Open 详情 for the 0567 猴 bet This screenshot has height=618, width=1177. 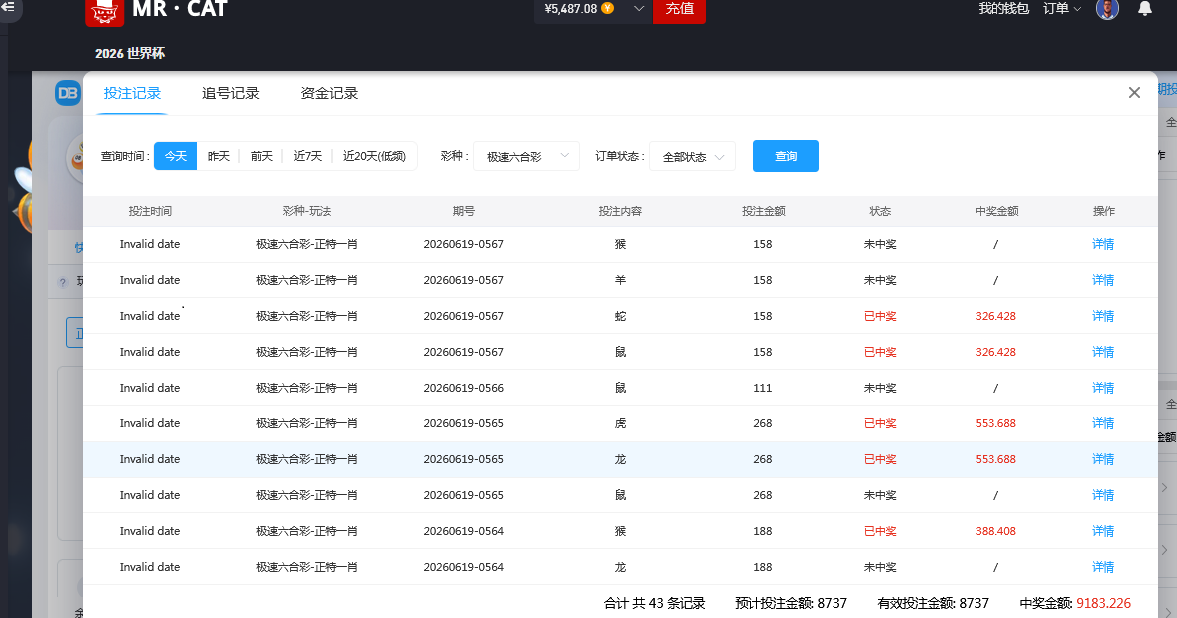(x=1103, y=244)
